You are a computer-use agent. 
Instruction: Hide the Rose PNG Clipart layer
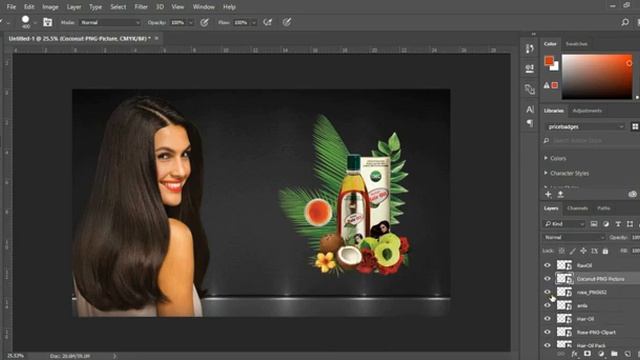coord(547,332)
